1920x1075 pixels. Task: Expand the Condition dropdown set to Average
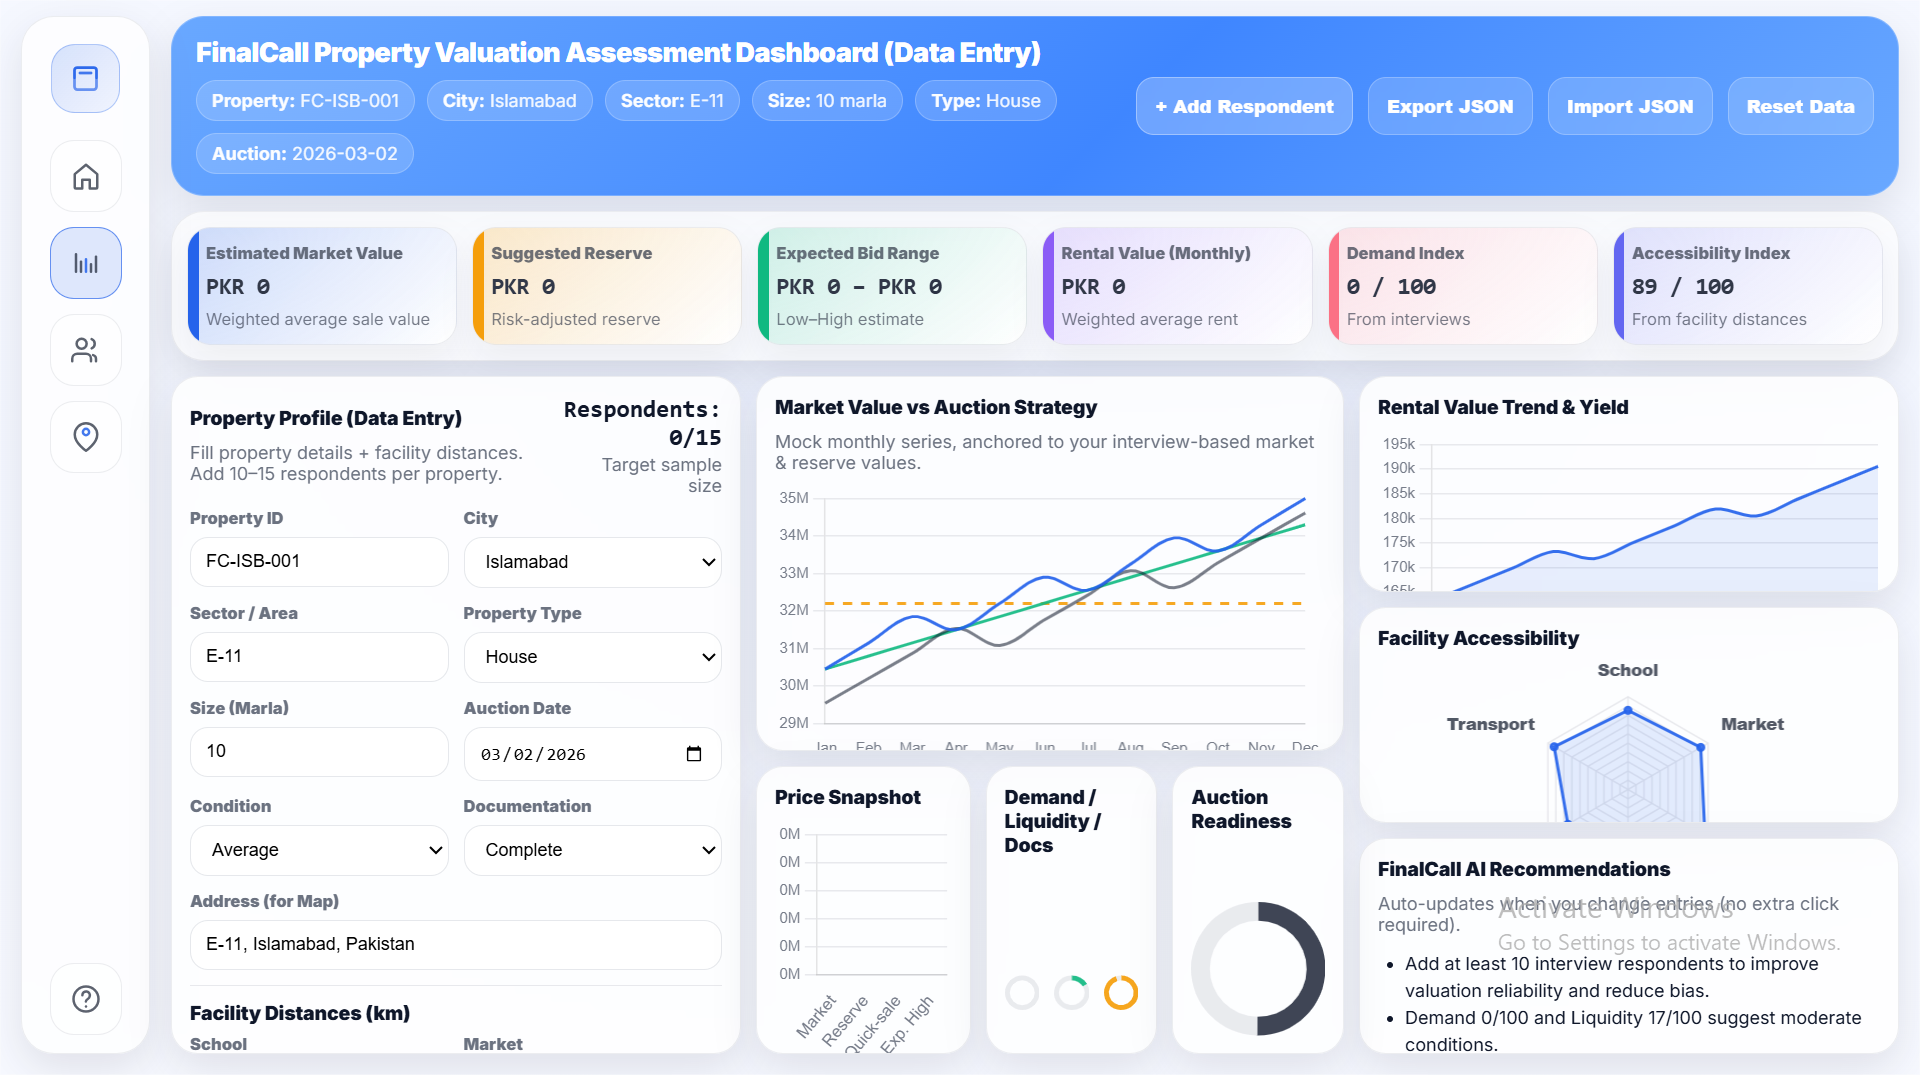point(319,850)
